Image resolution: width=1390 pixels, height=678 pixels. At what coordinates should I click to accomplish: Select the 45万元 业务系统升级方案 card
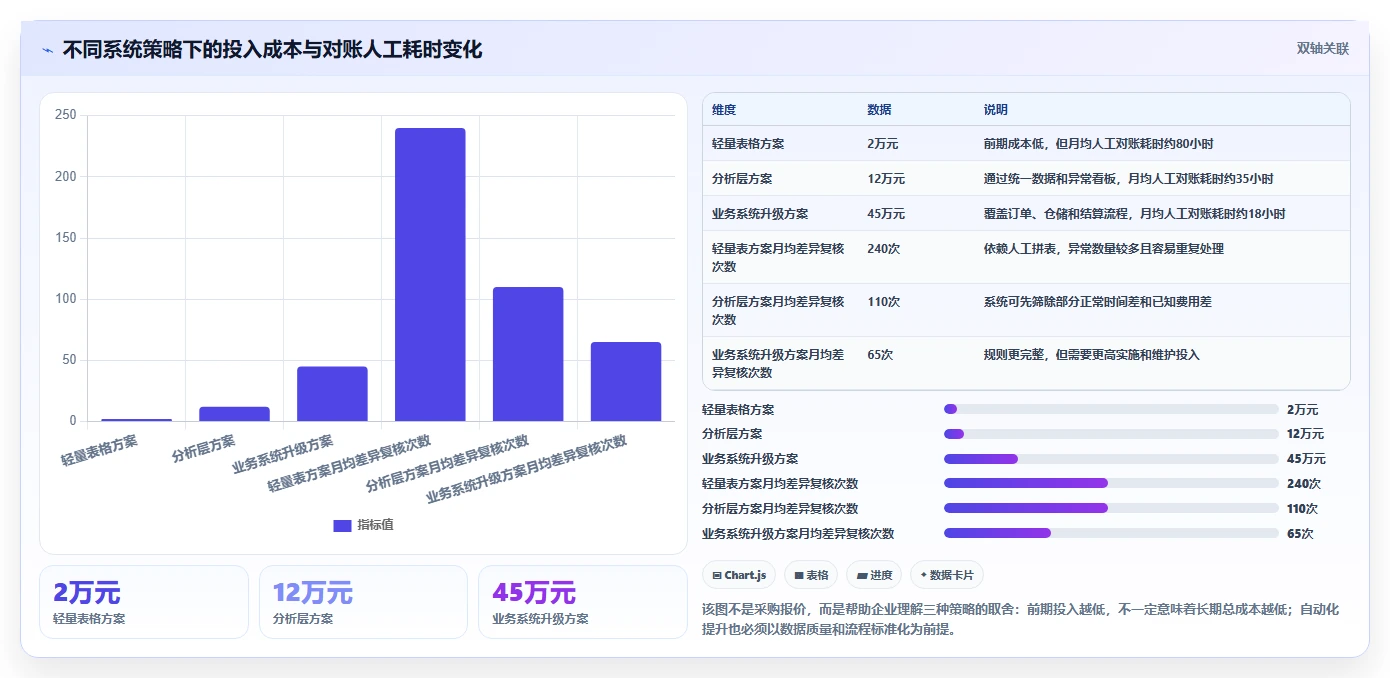point(582,601)
